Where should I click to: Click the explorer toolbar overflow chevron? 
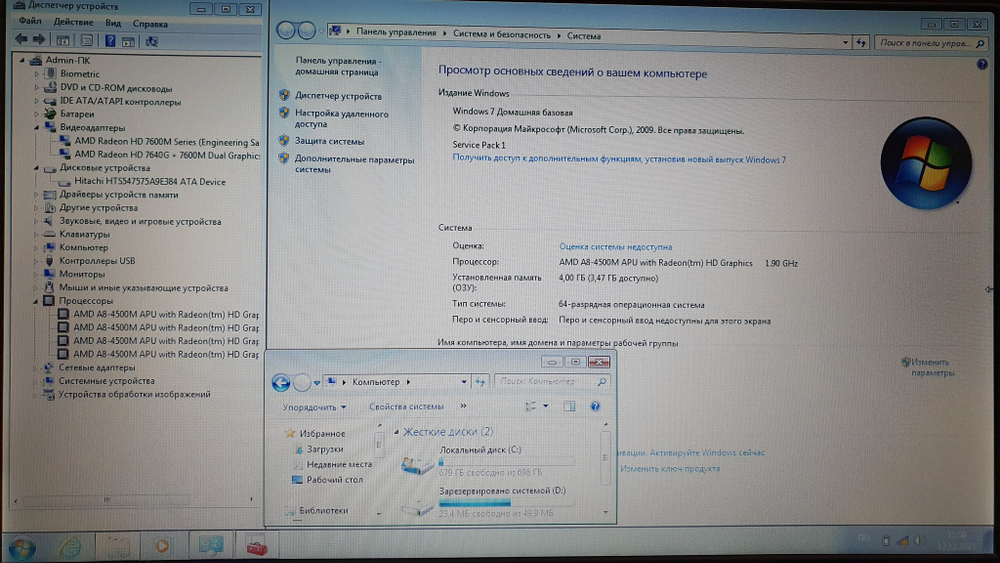pyautogui.click(x=464, y=406)
